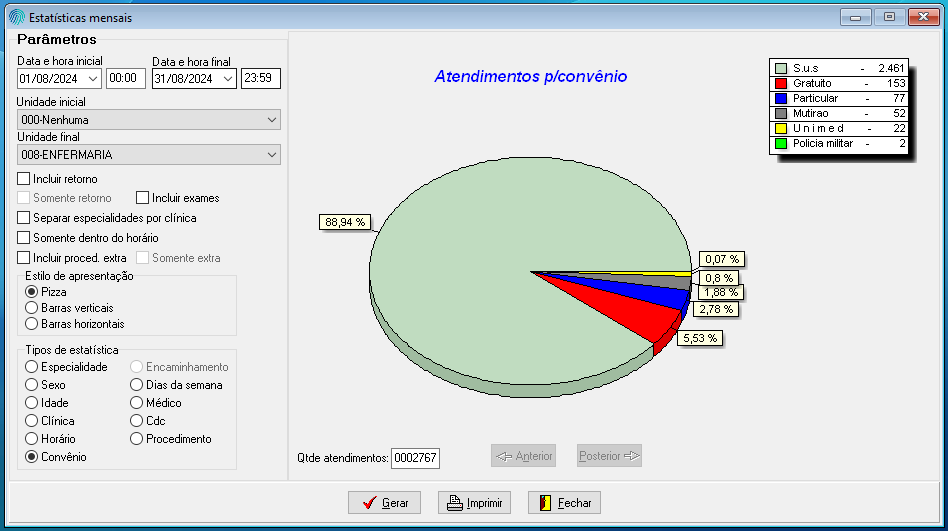Select Barras verticais presentation style
Viewport: 948px width, 531px height.
[x=32, y=308]
